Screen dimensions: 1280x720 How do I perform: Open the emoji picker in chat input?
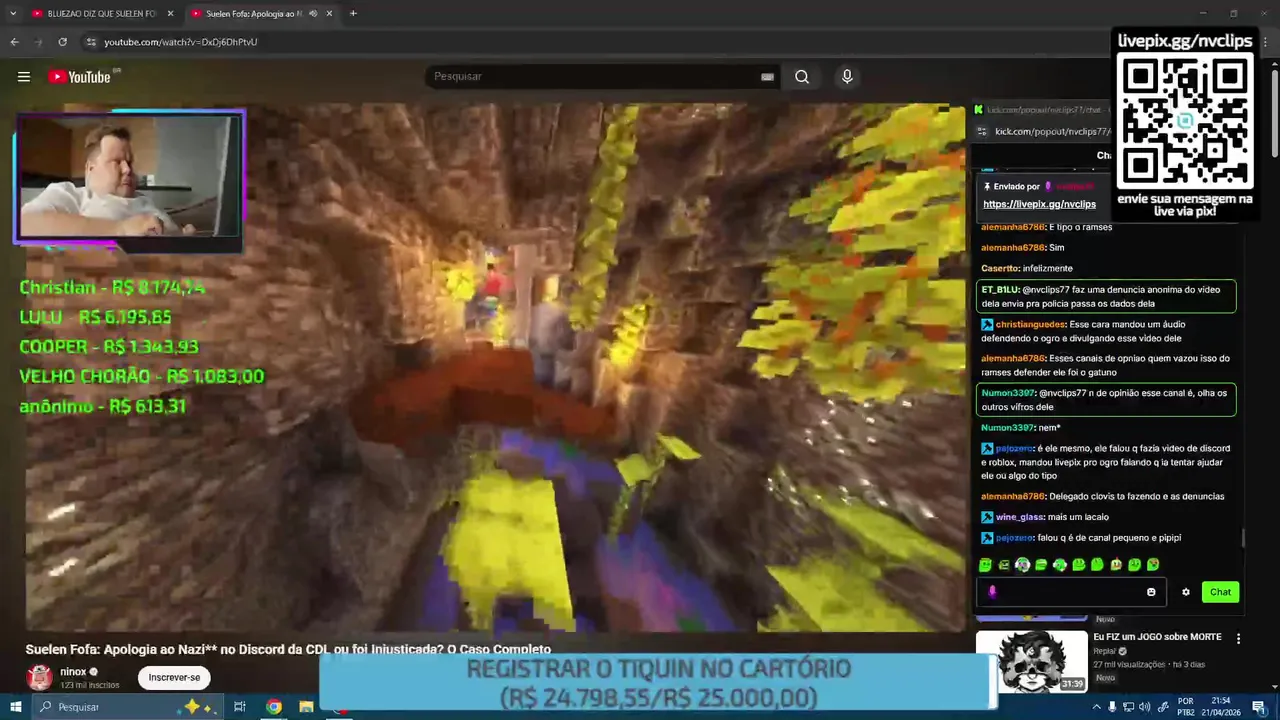[x=1151, y=592]
